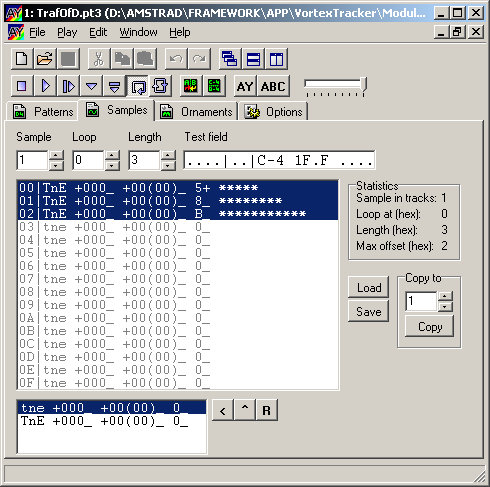
Task: Restore the inner child window
Action: [x=458, y=32]
